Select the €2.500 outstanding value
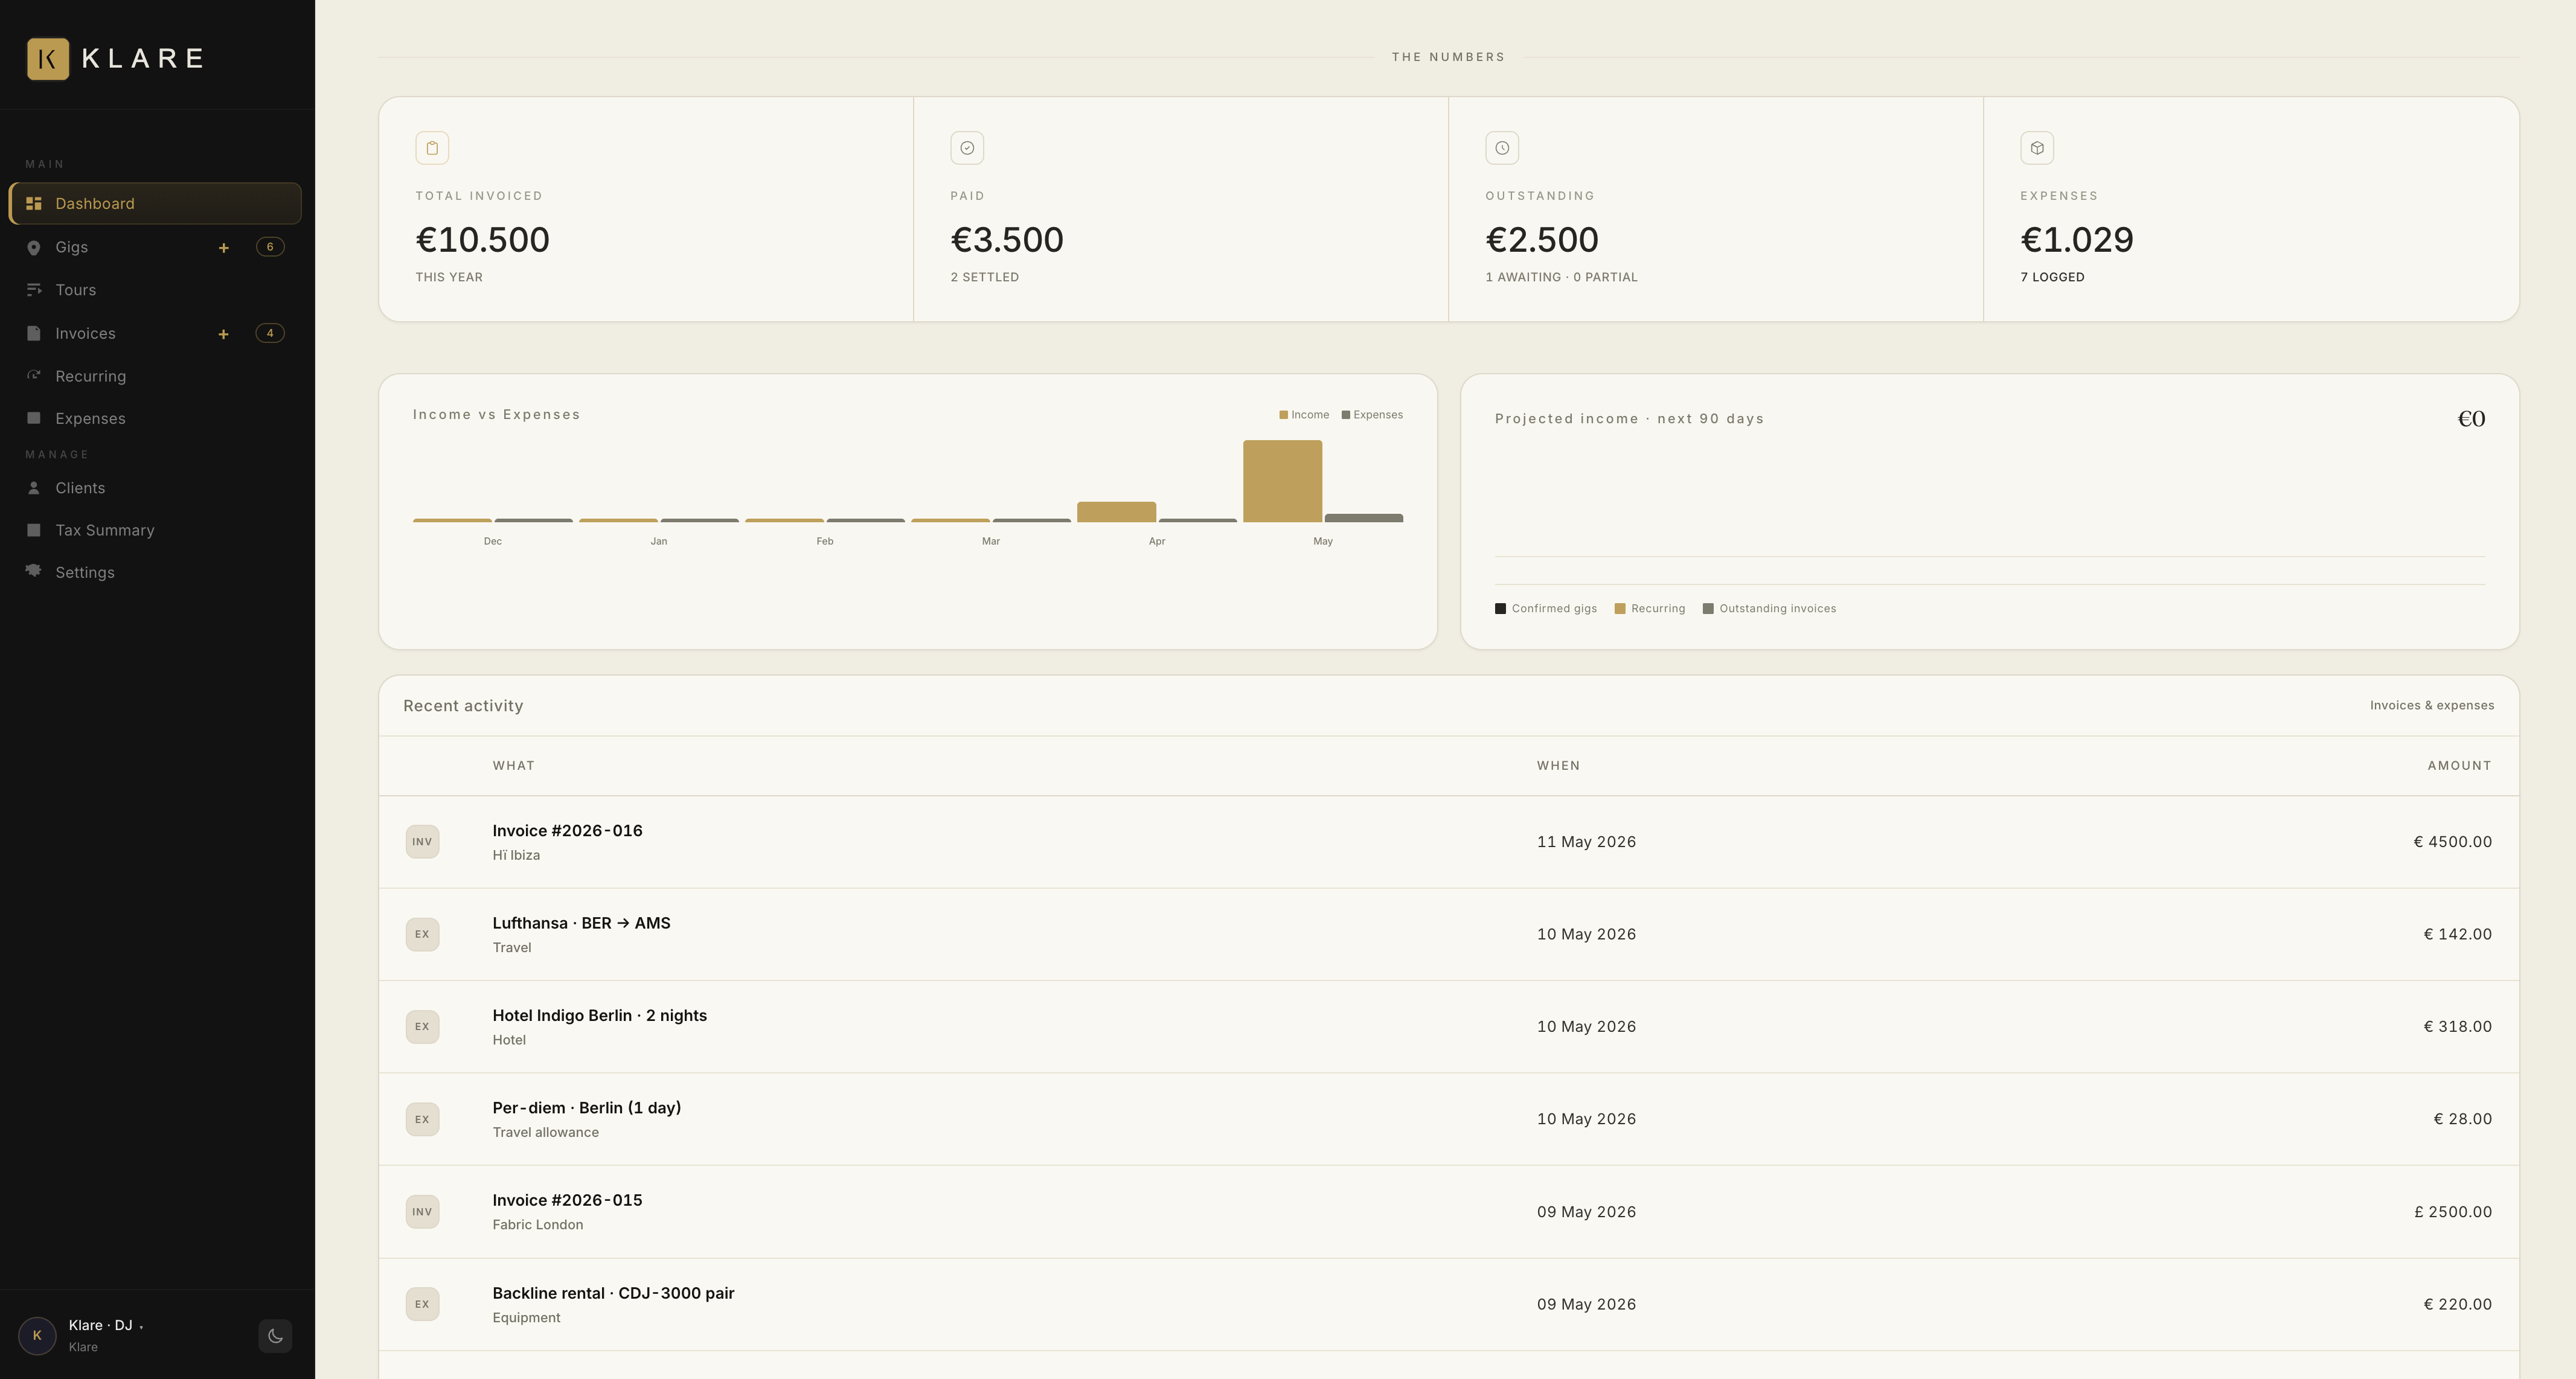 tap(1542, 240)
